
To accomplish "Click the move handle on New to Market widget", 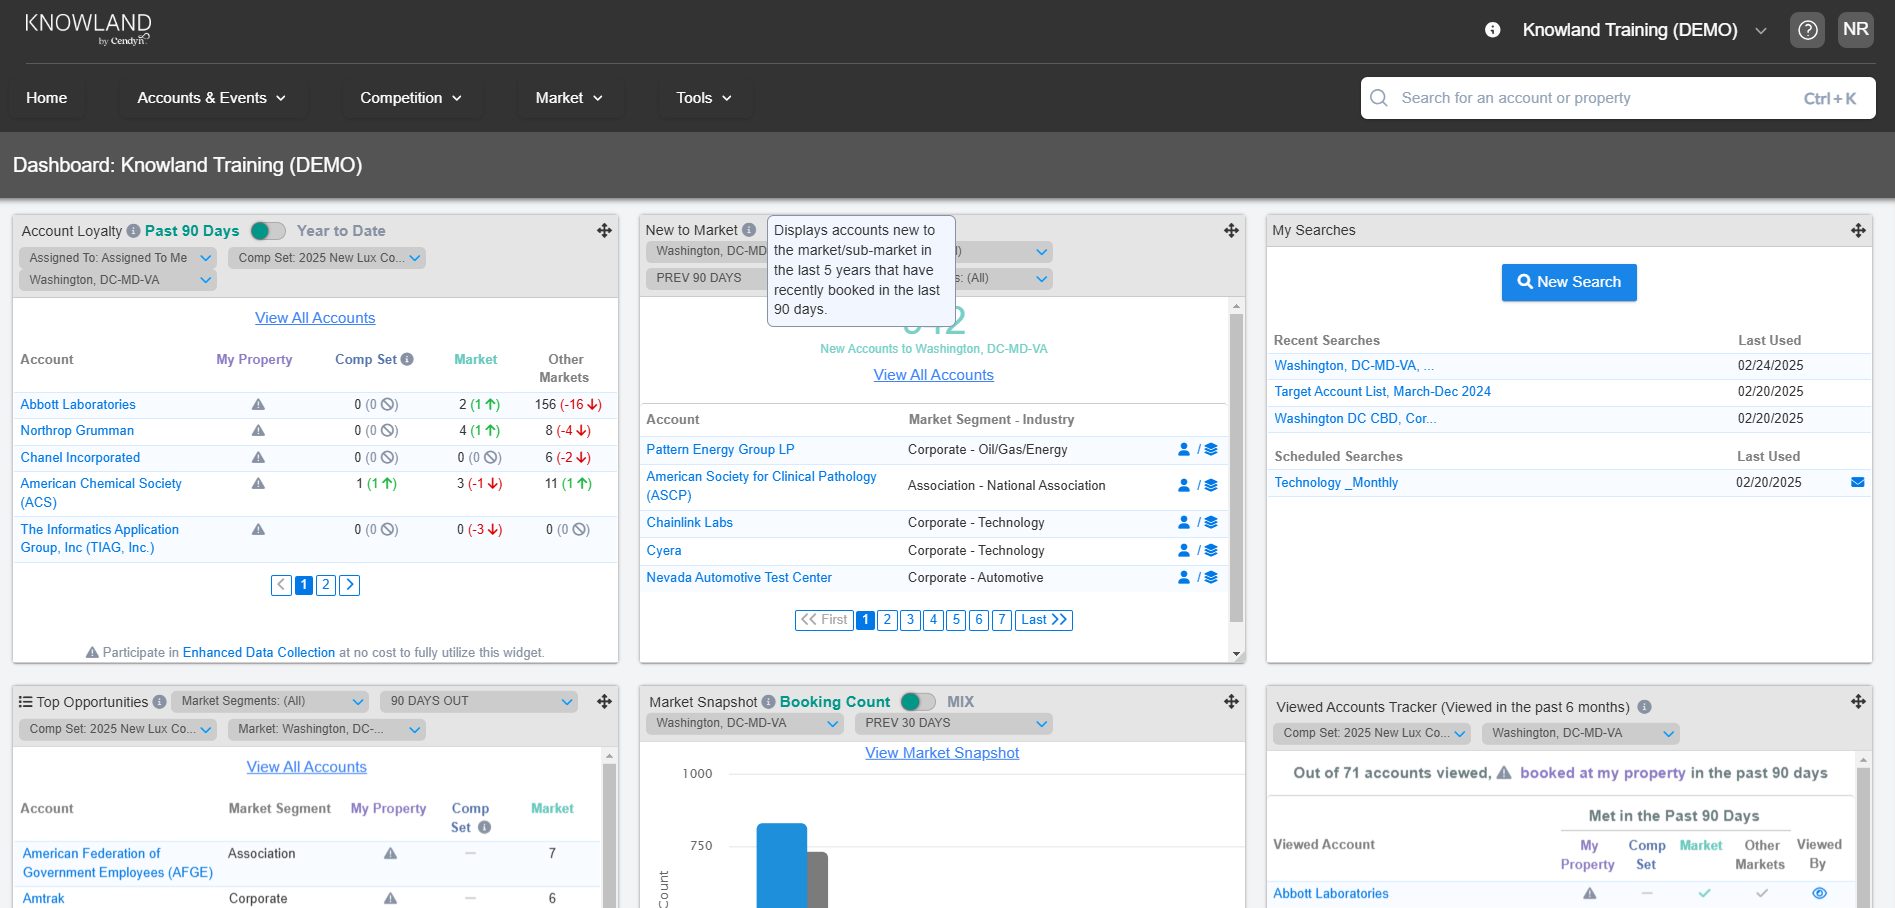I will pyautogui.click(x=1231, y=231).
